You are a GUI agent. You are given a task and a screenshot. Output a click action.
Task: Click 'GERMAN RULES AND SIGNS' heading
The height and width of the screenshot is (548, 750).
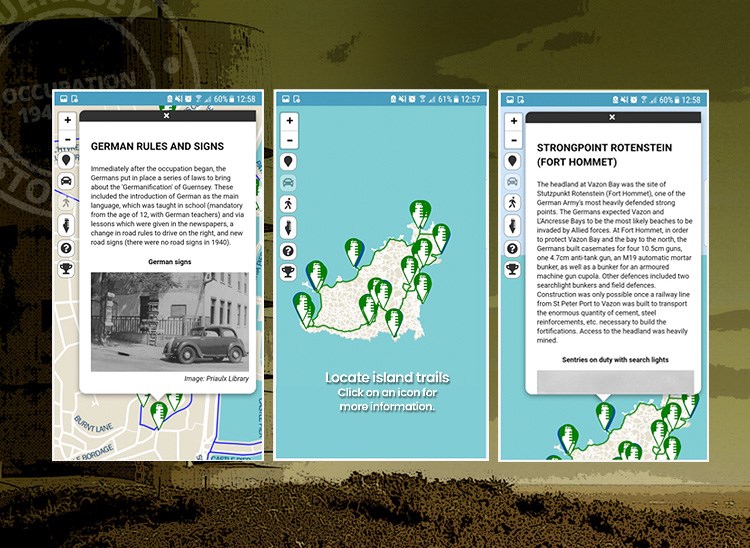point(157,146)
